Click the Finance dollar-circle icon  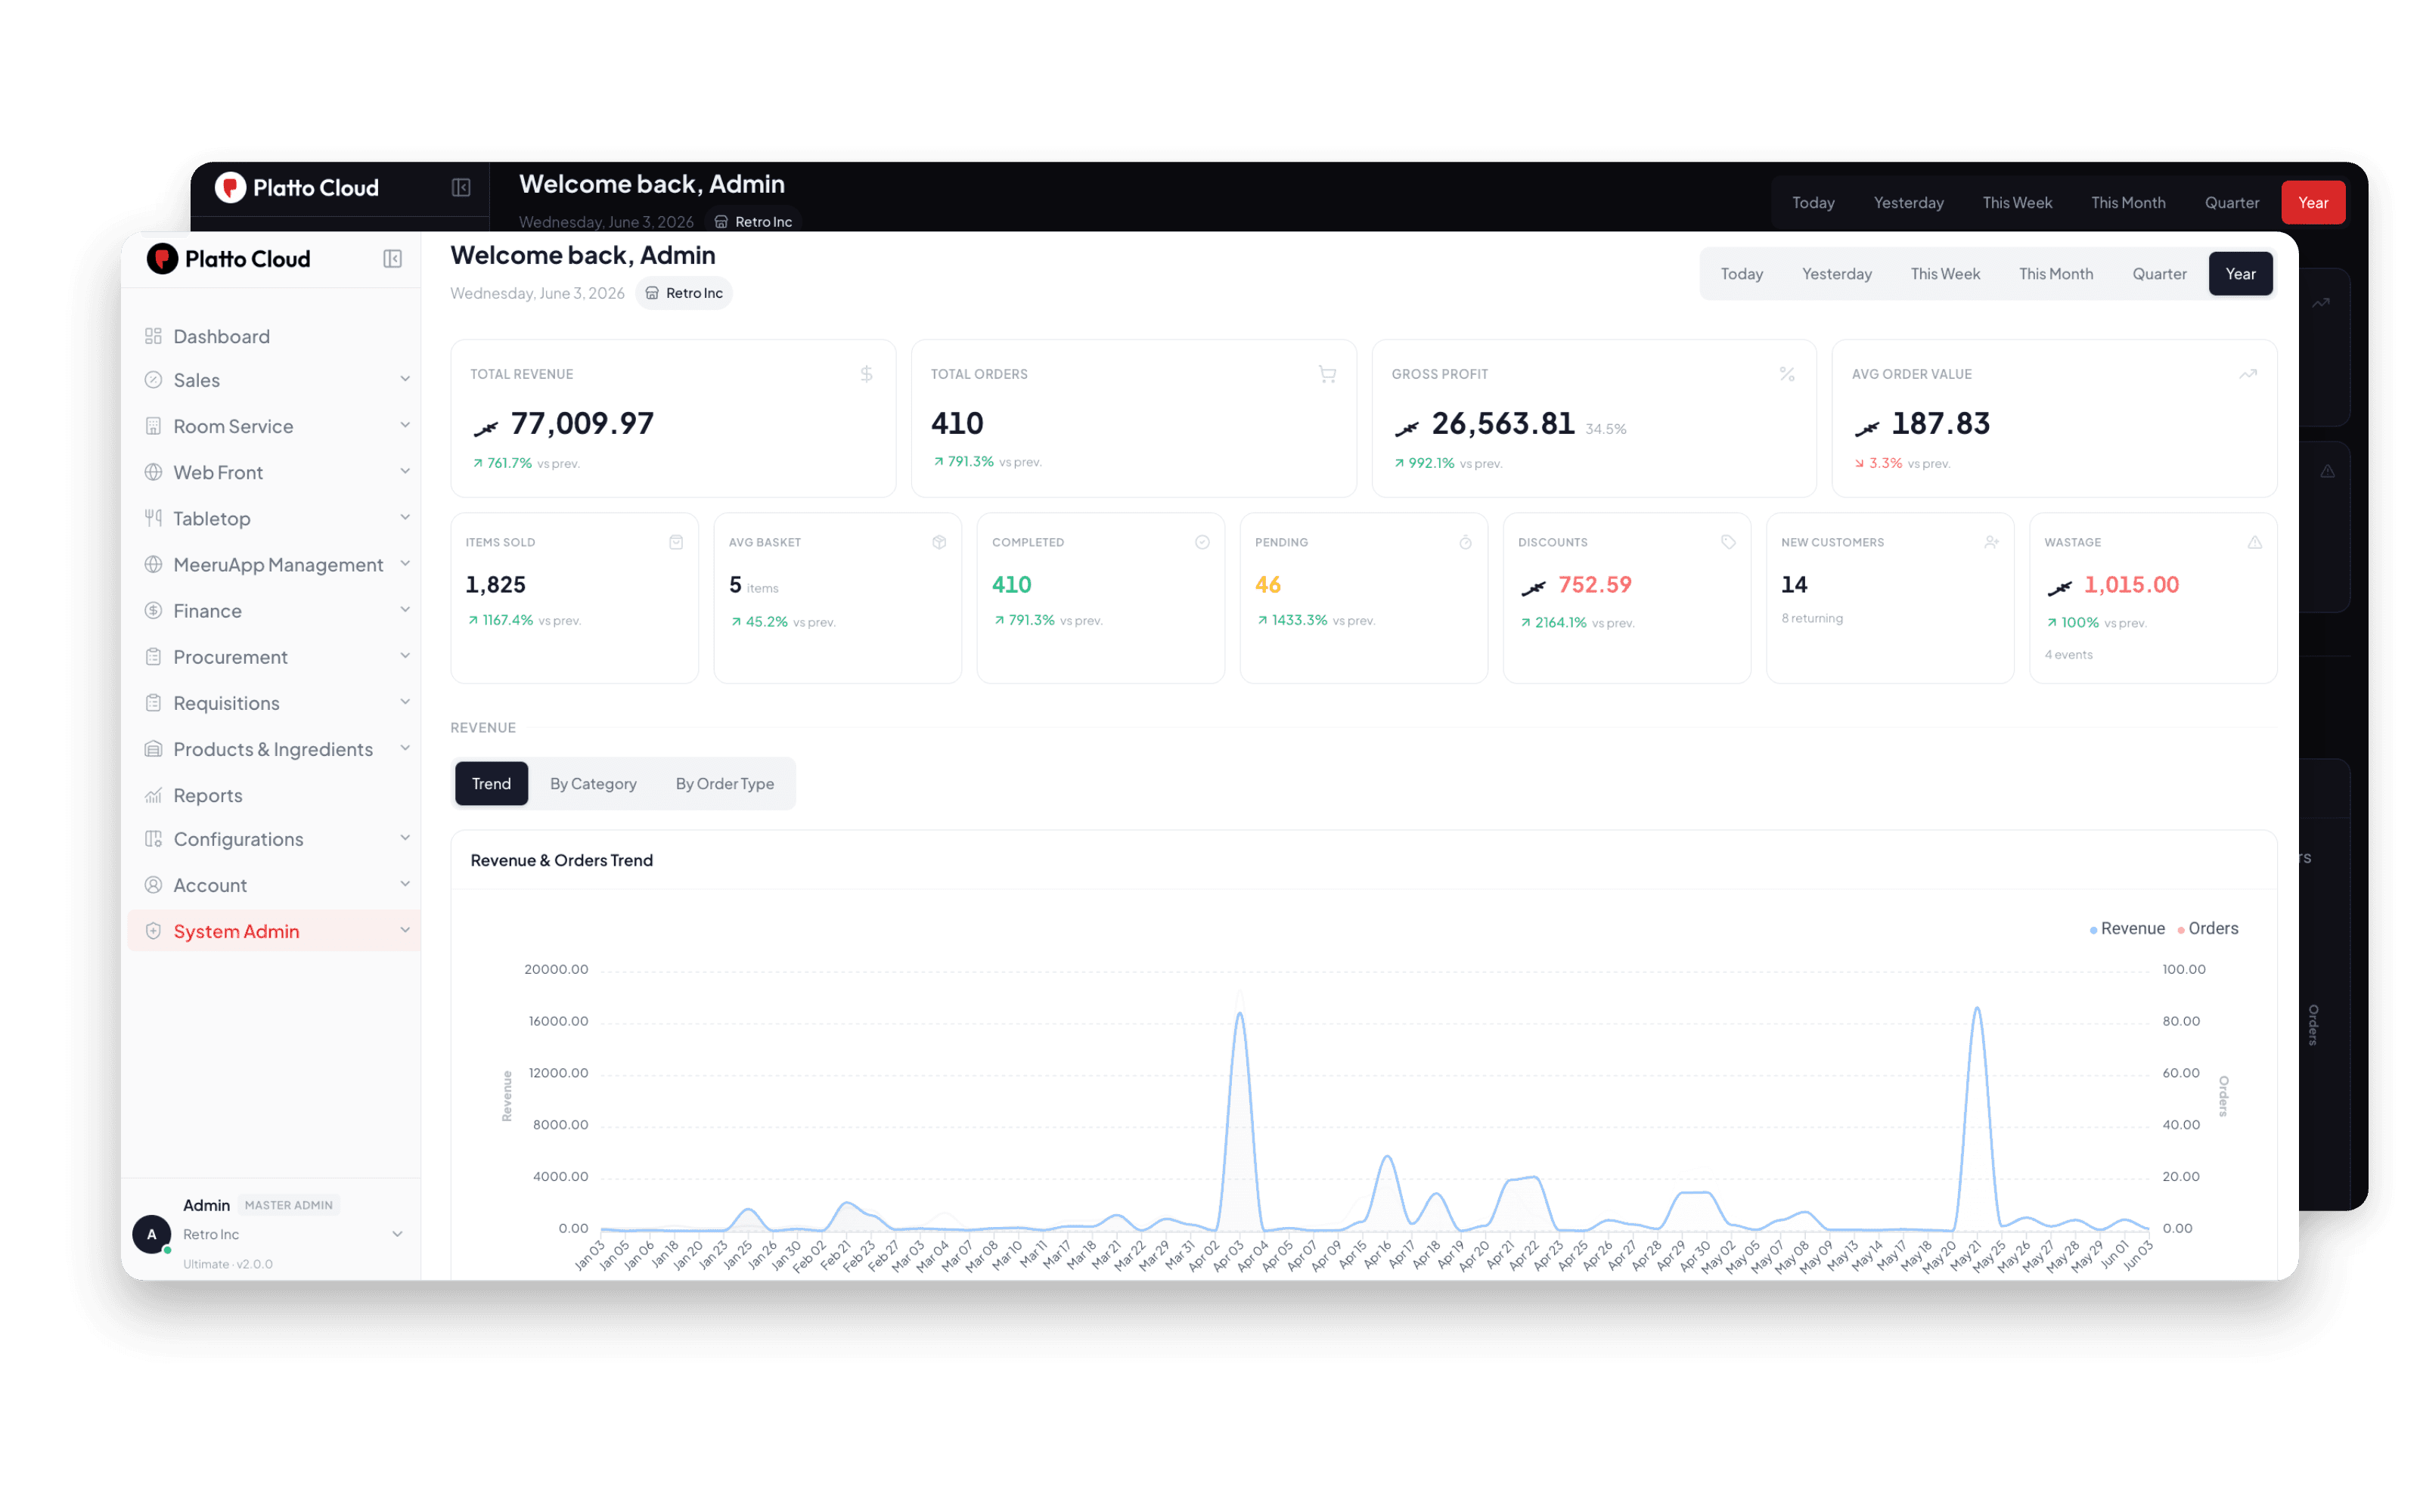(153, 610)
